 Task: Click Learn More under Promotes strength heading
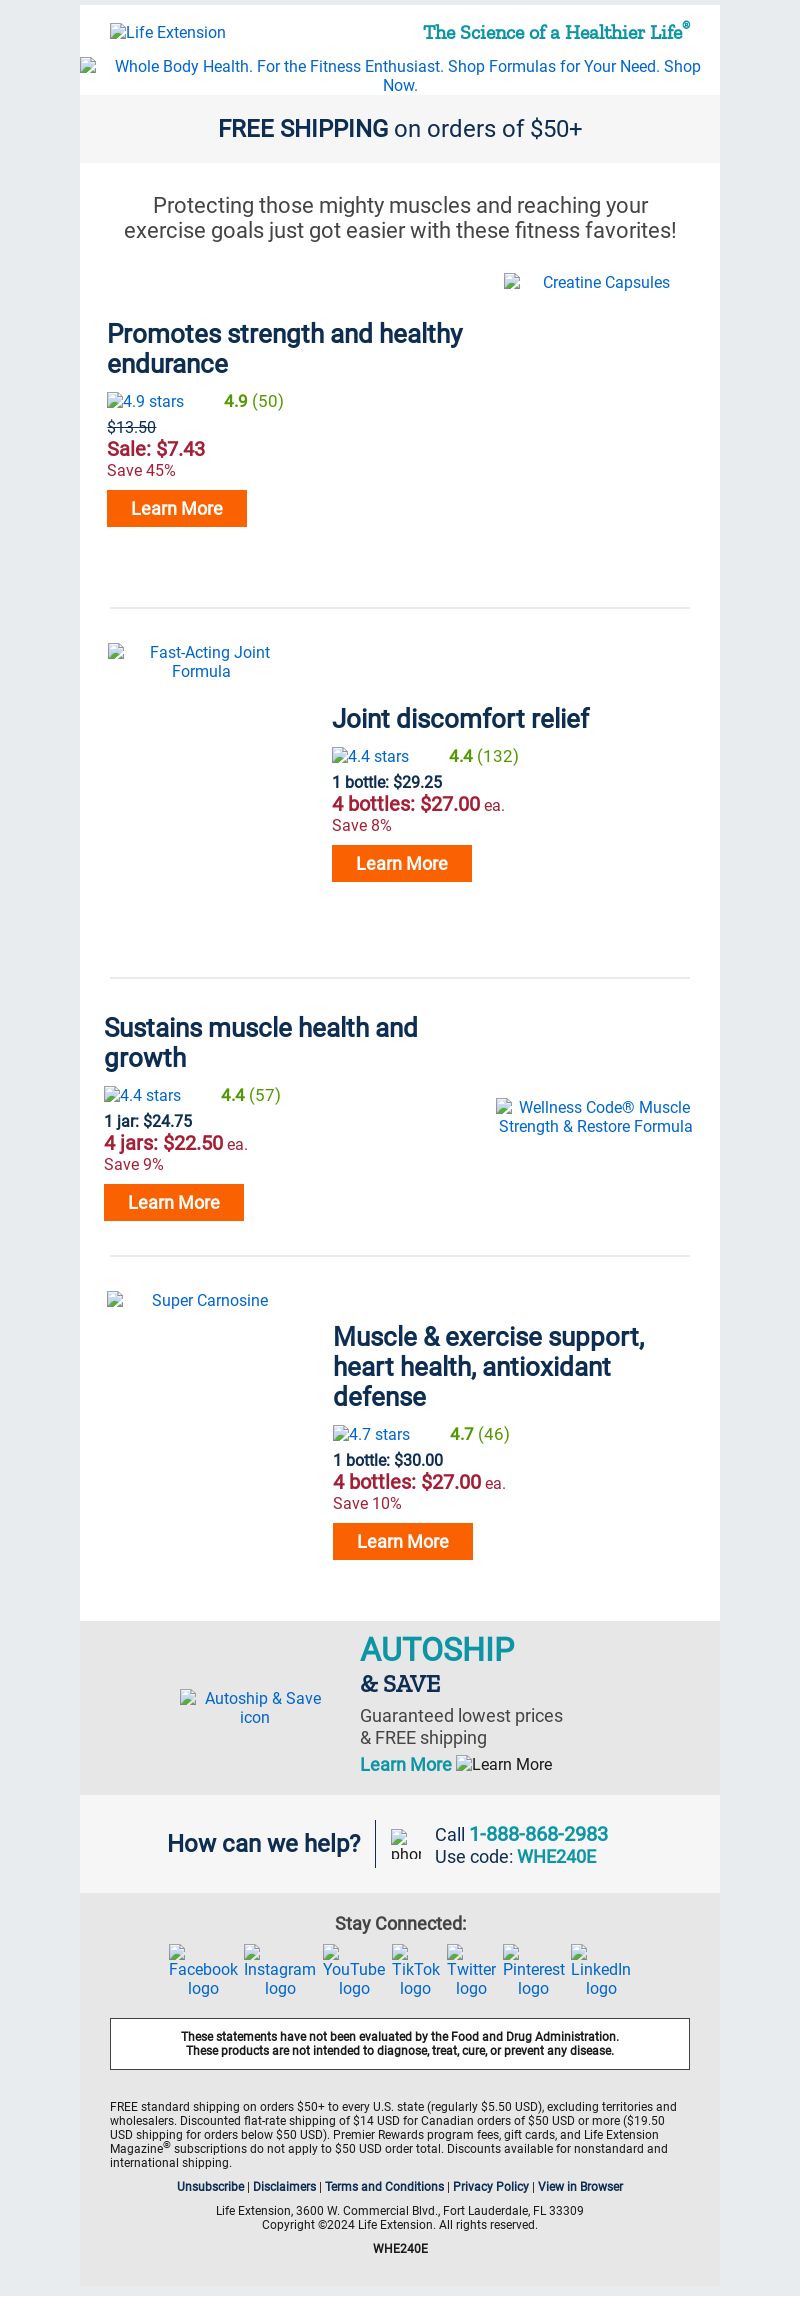point(177,508)
